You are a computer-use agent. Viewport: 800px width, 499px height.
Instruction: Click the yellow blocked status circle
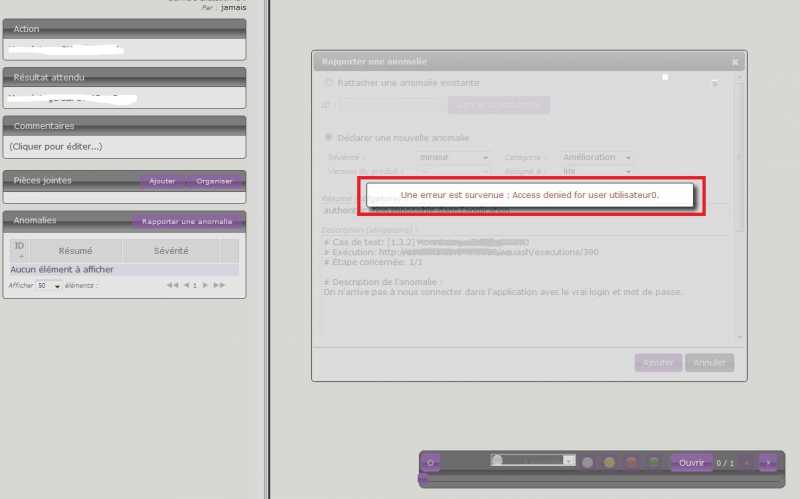click(x=609, y=462)
